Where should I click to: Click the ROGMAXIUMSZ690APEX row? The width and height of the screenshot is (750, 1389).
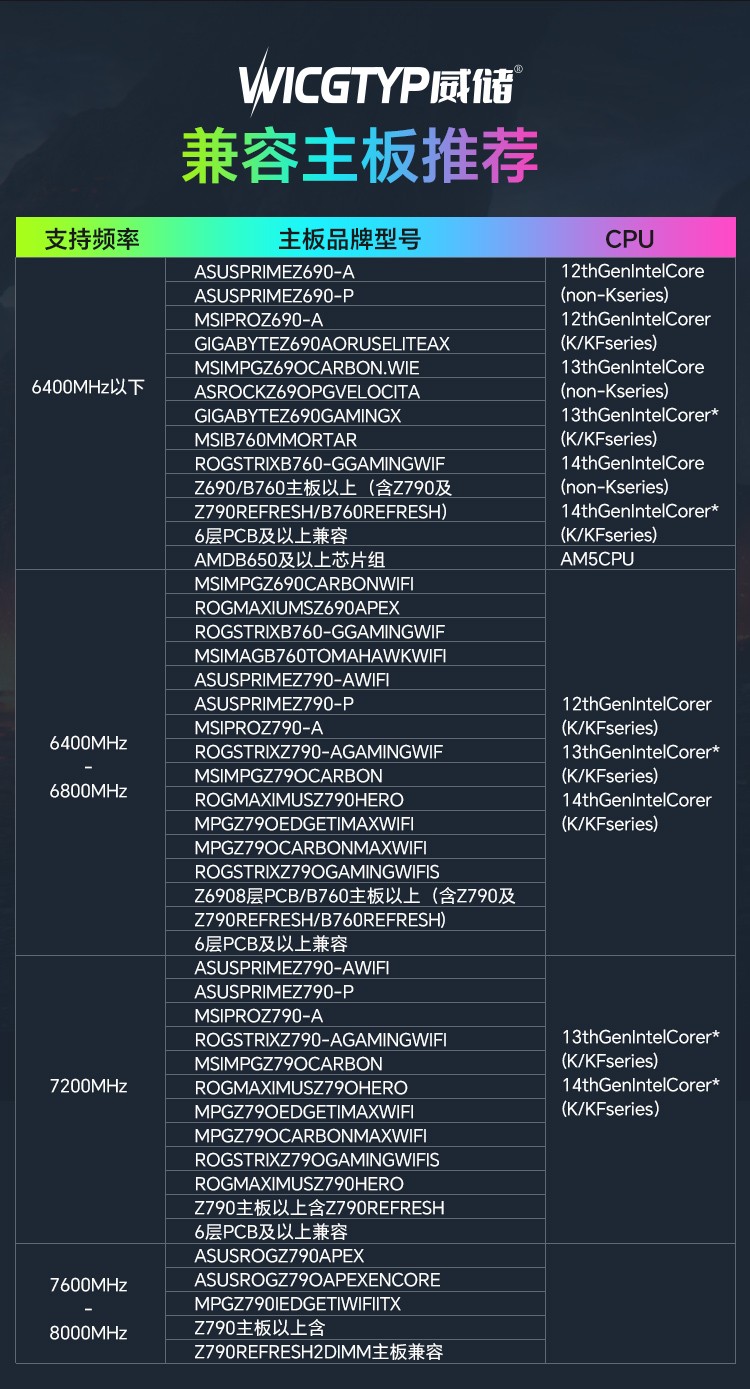[355, 607]
